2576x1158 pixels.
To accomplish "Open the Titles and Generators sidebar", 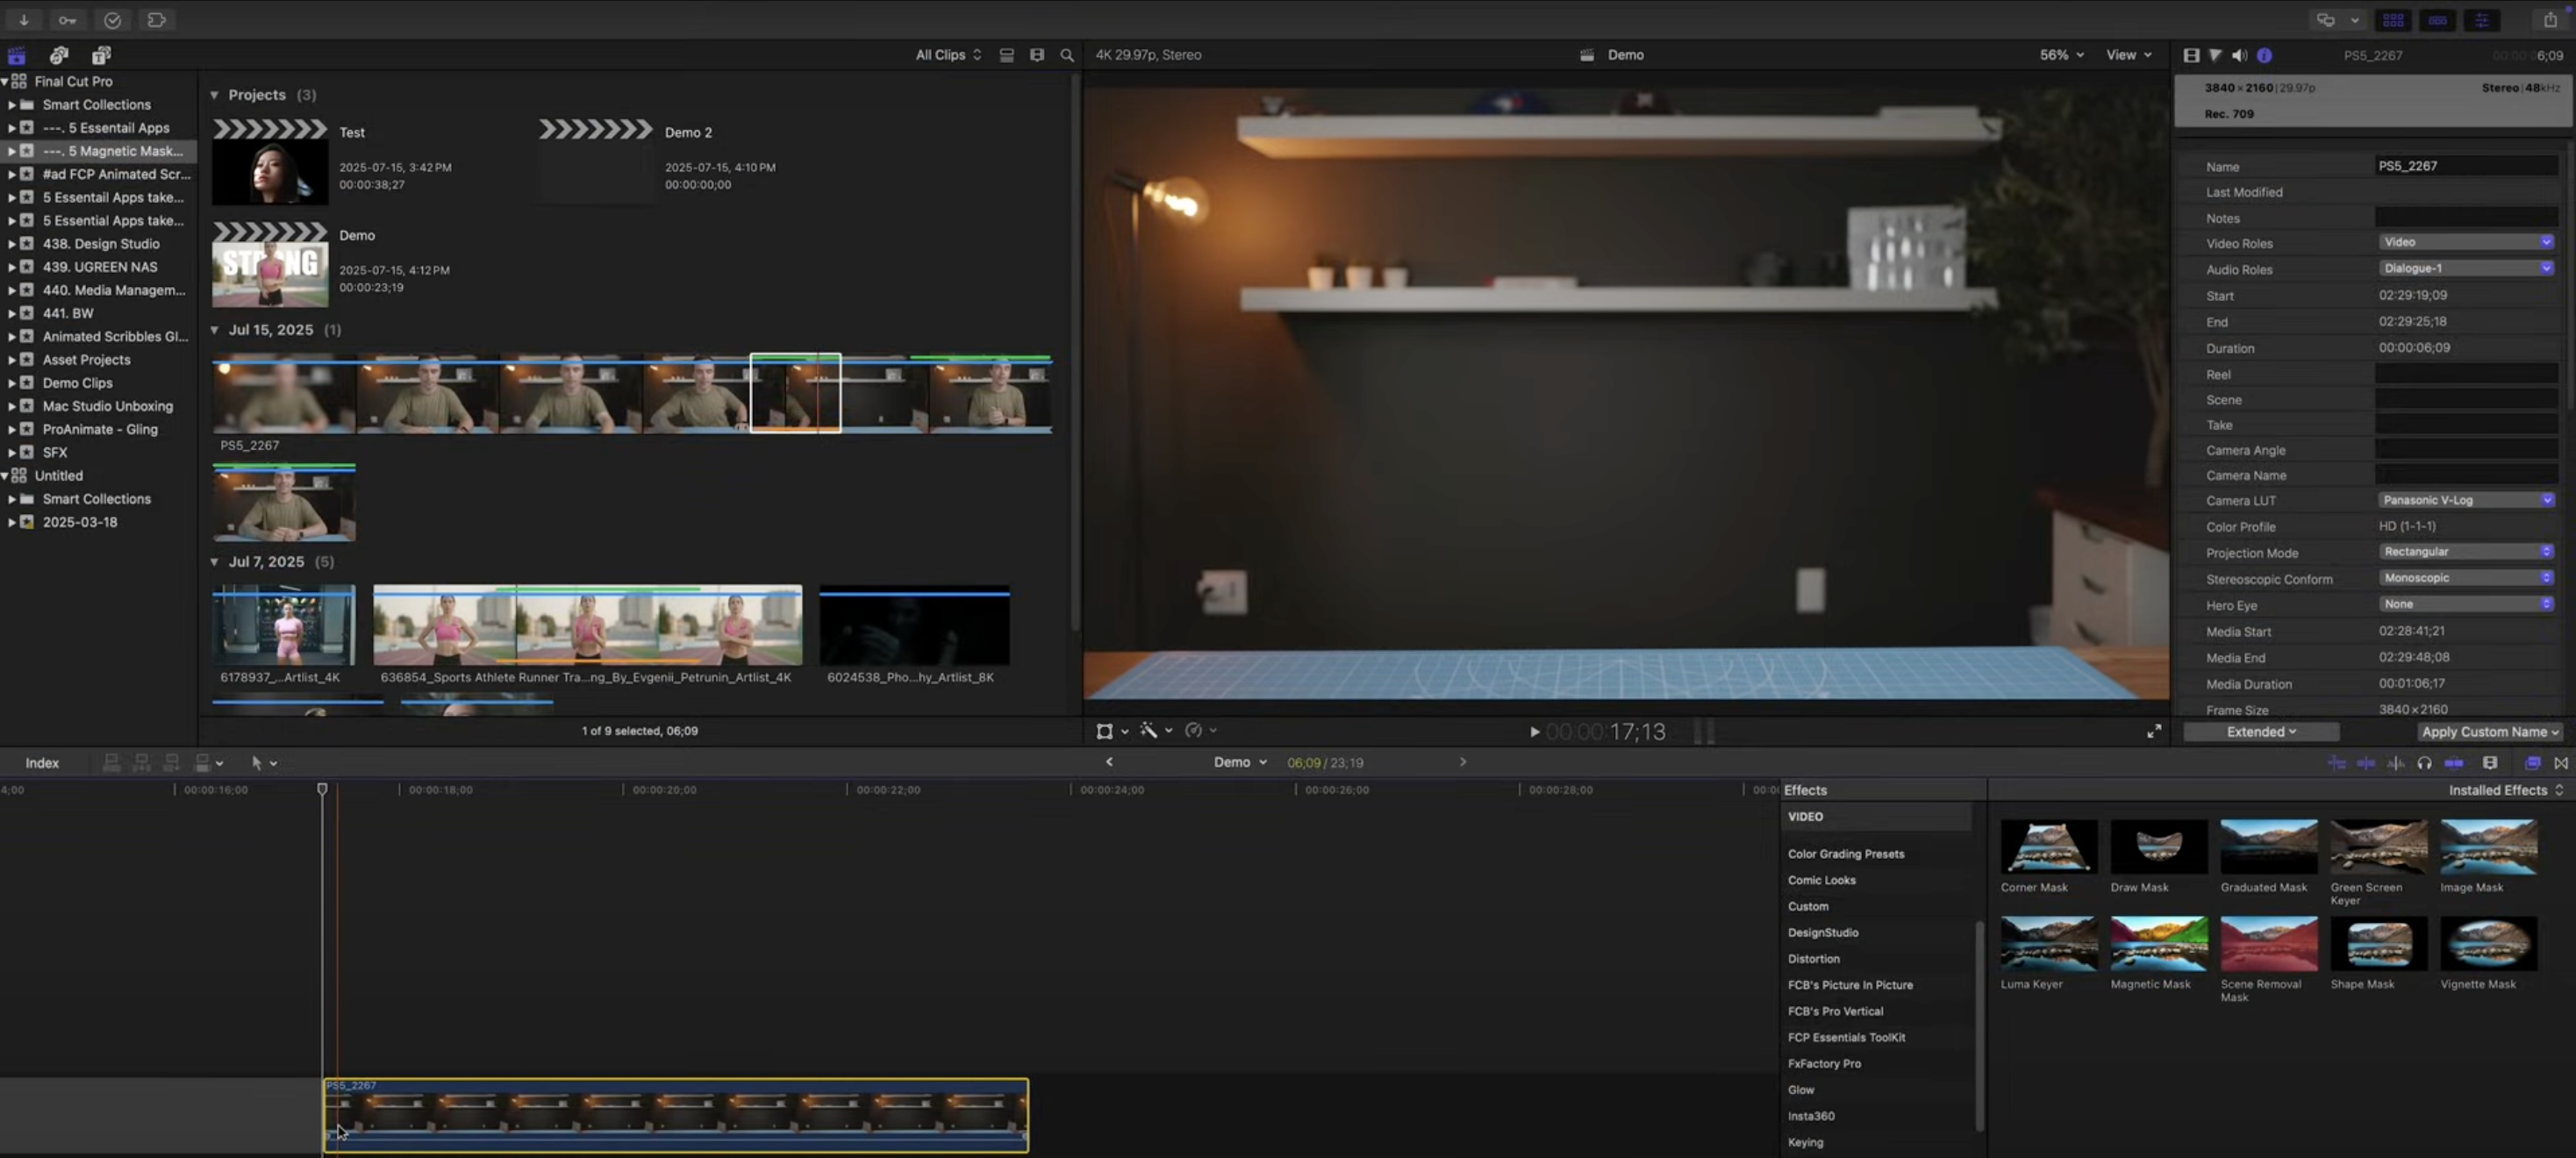I will pos(101,55).
